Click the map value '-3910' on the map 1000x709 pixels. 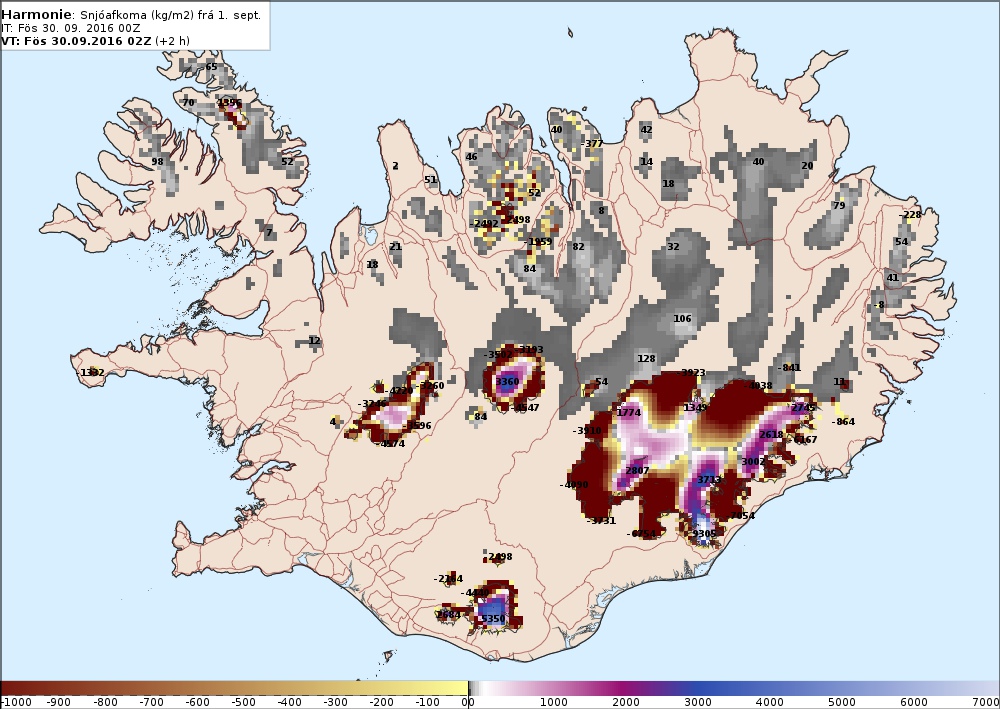(x=587, y=431)
